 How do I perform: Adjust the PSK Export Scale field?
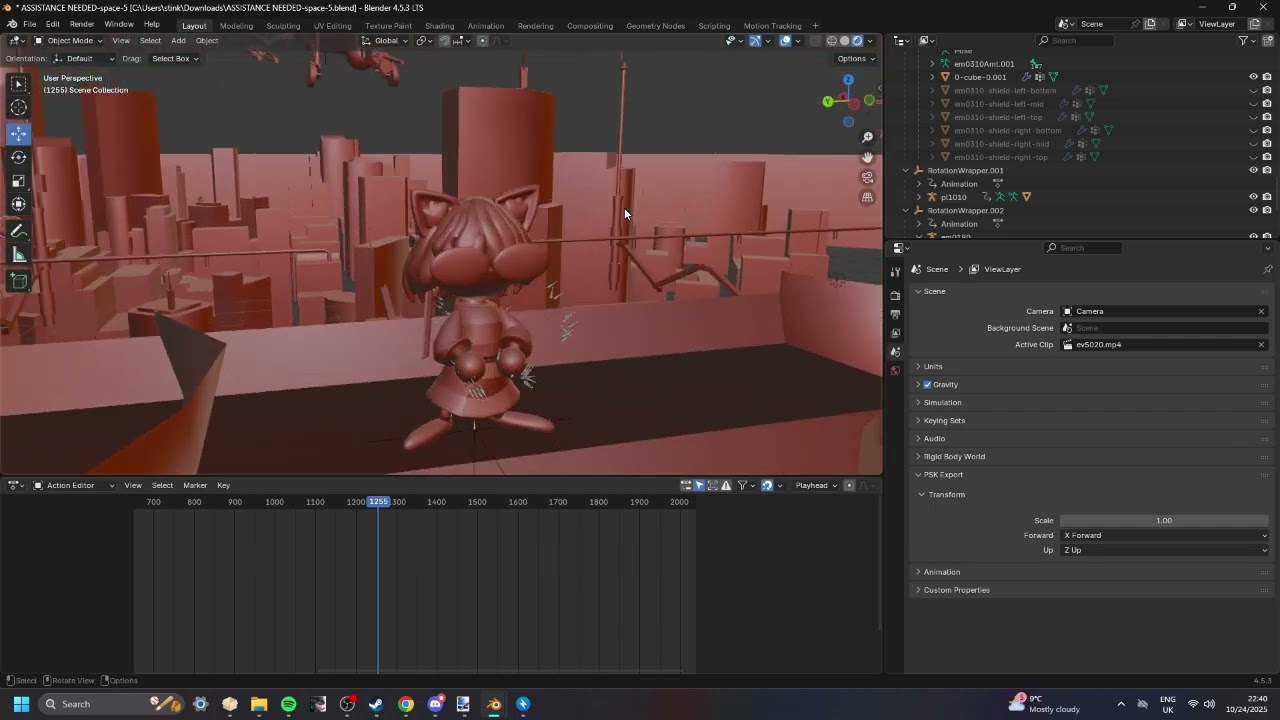[x=1164, y=521]
